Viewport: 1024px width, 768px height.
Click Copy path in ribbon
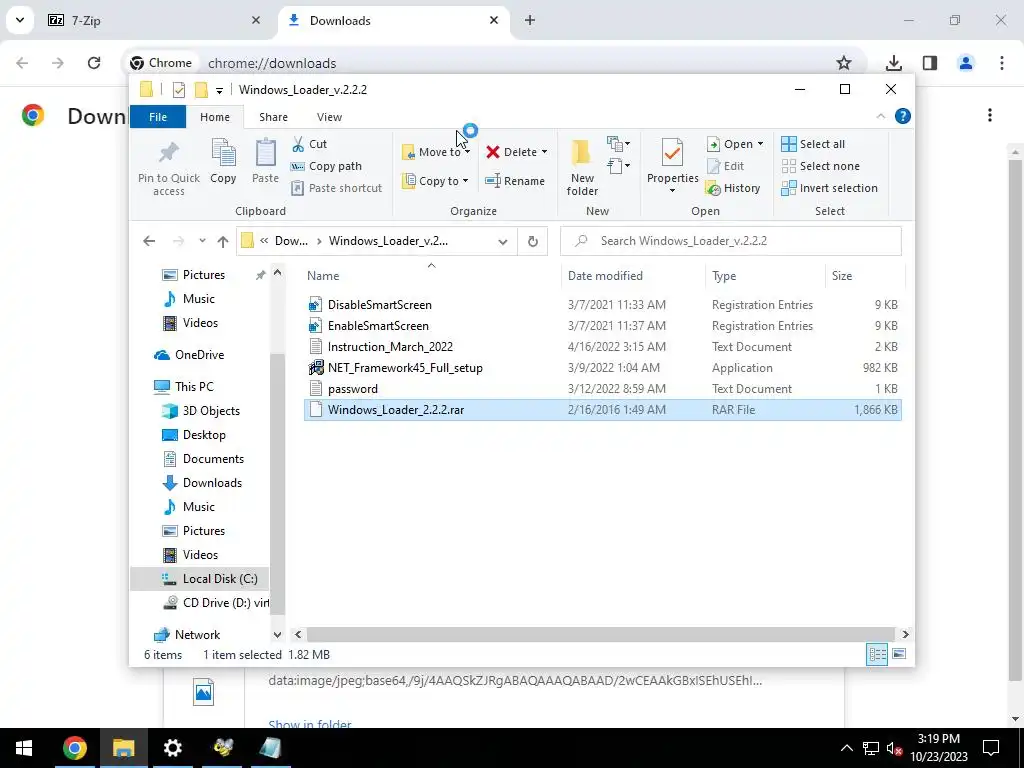(x=327, y=166)
